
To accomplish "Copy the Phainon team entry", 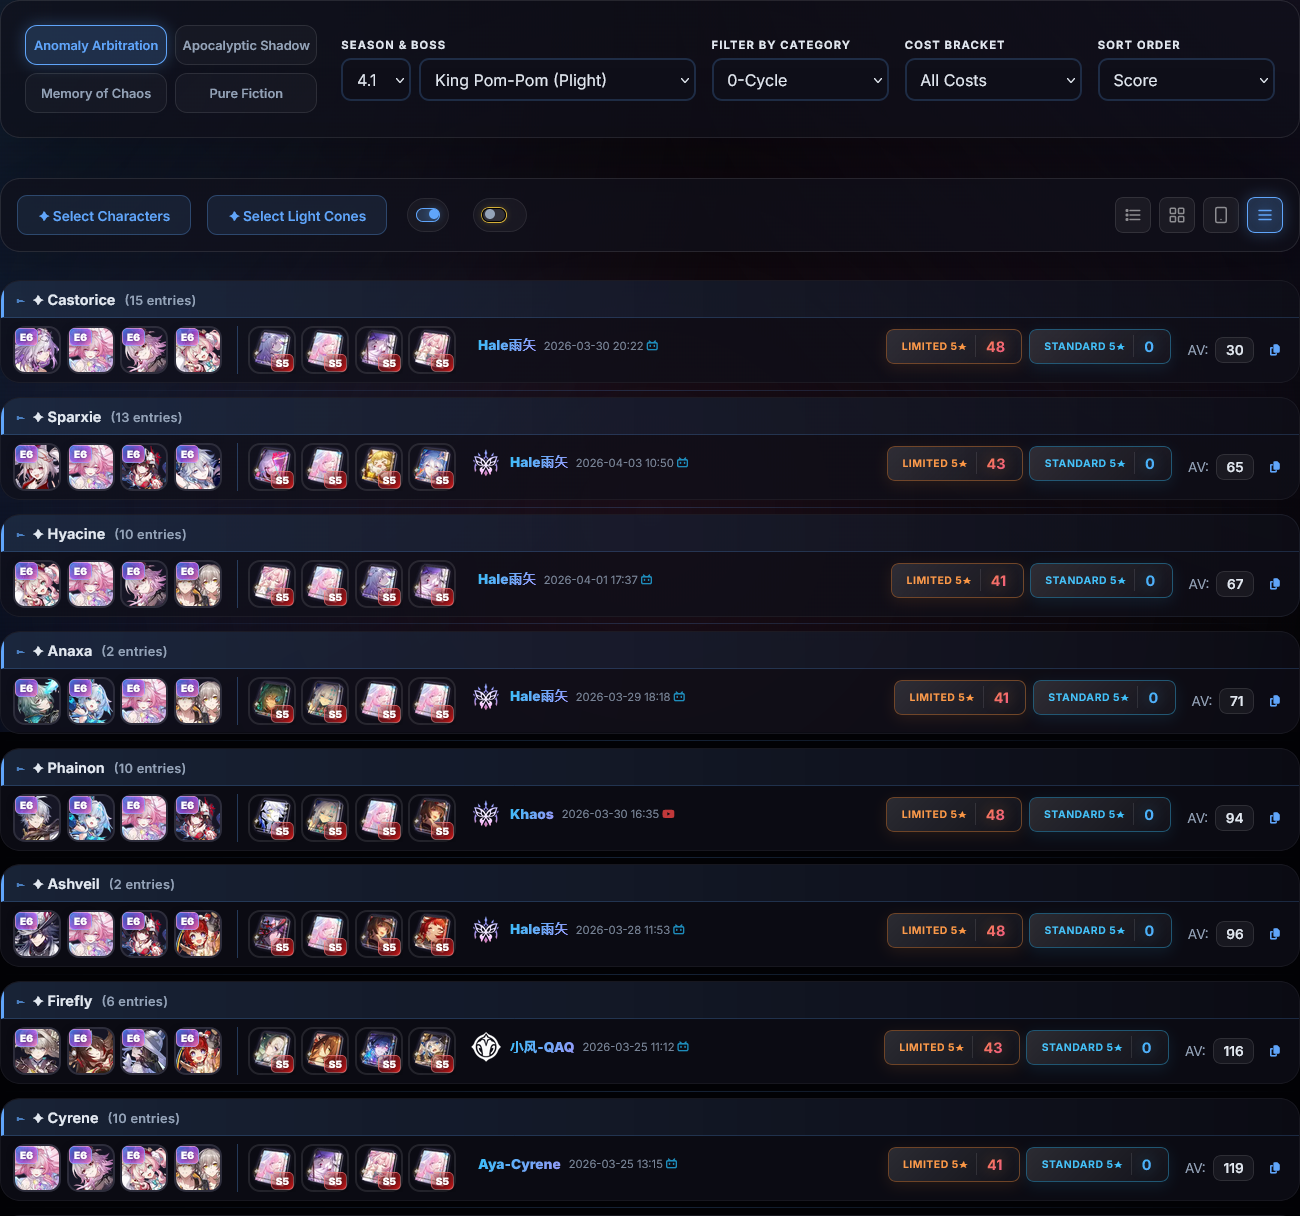I will pyautogui.click(x=1275, y=818).
